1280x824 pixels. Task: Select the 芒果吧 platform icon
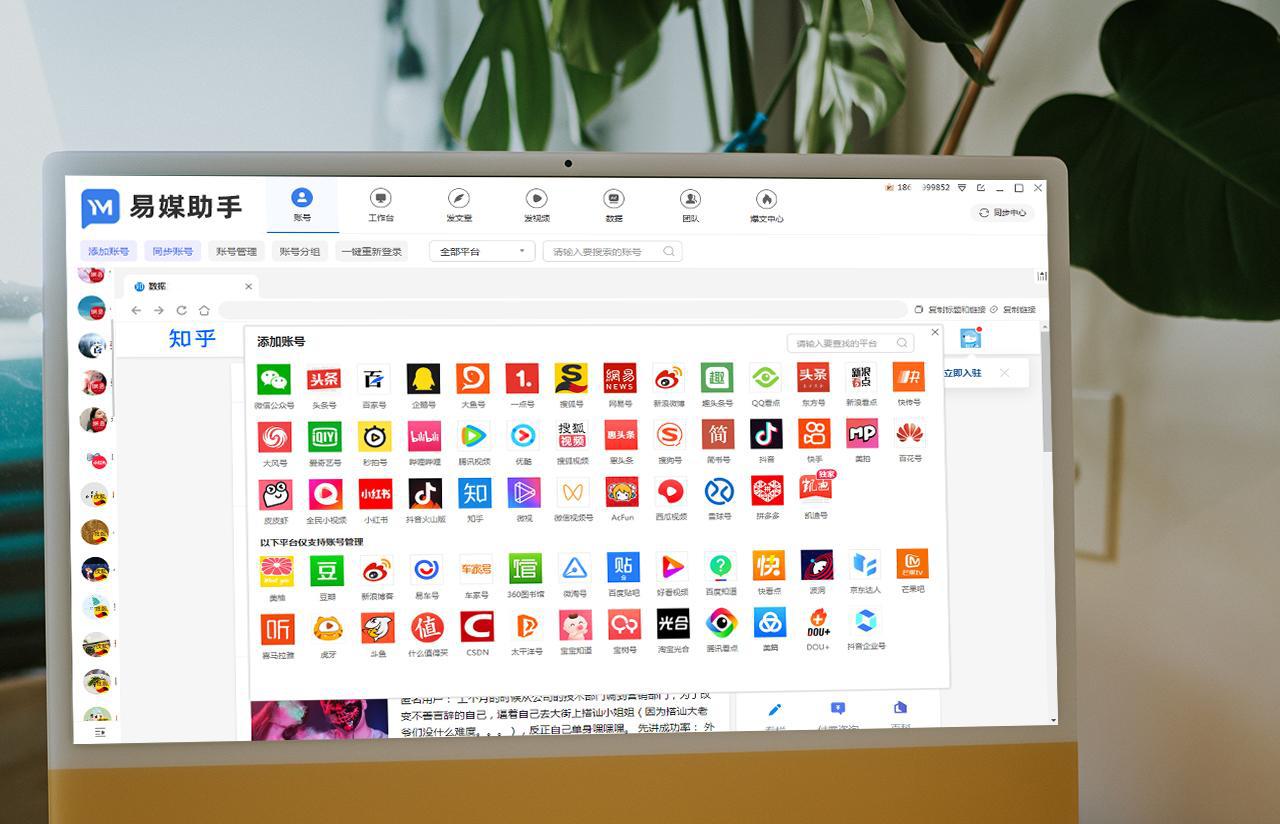912,564
